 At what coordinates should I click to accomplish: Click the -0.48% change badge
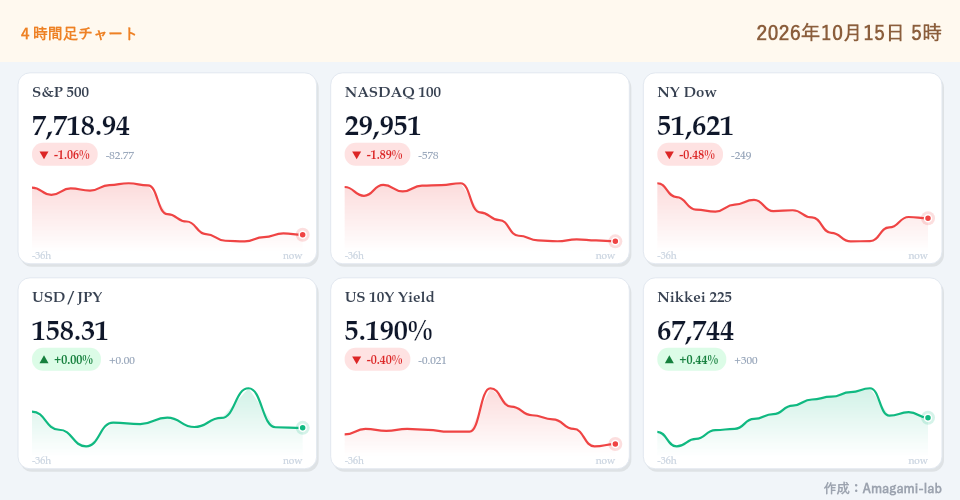pos(690,155)
